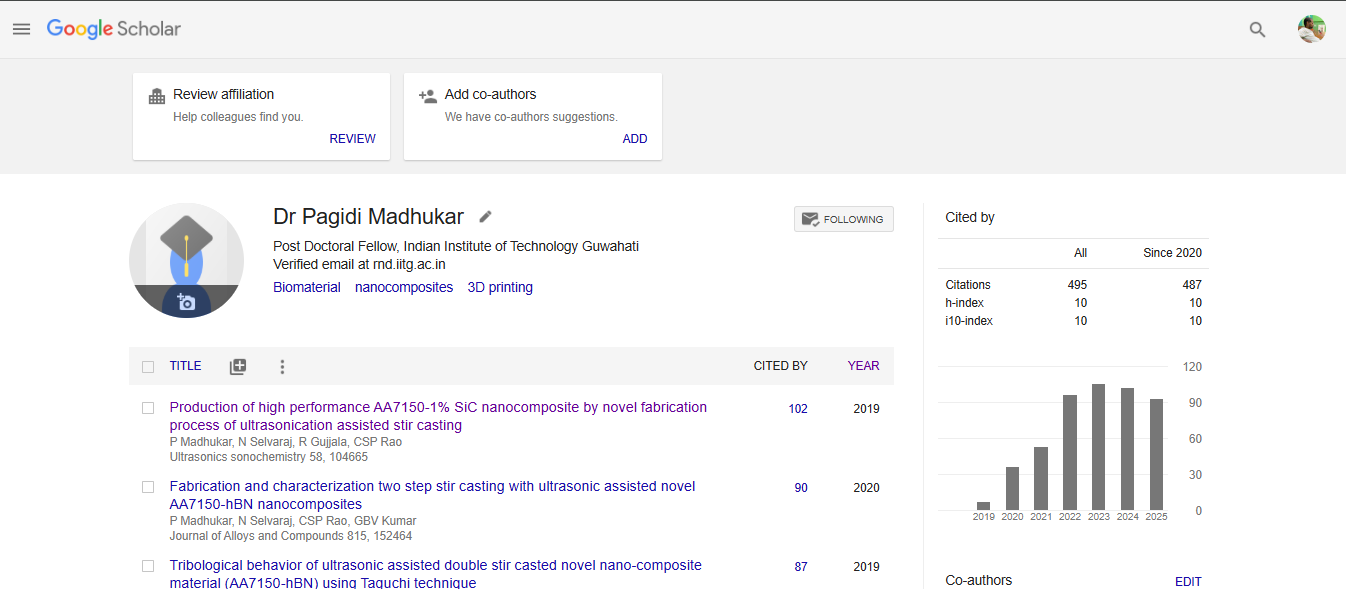The image size is (1346, 589).
Task: Open the three-dot more options menu
Action: (x=282, y=367)
